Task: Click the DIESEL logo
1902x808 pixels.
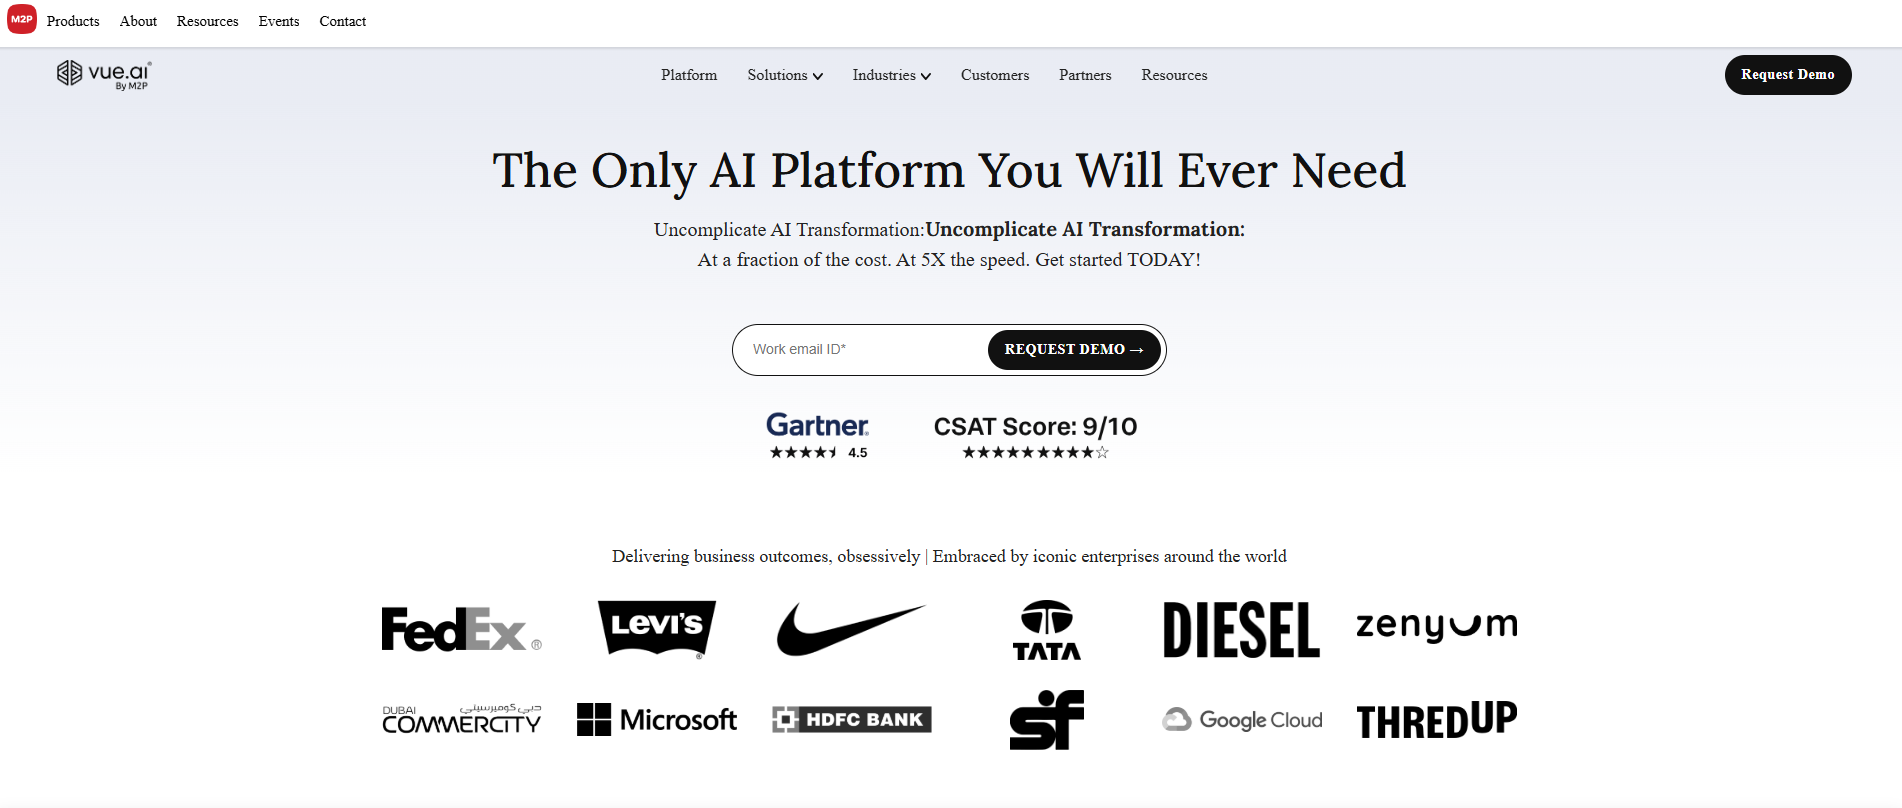Action: click(1241, 630)
